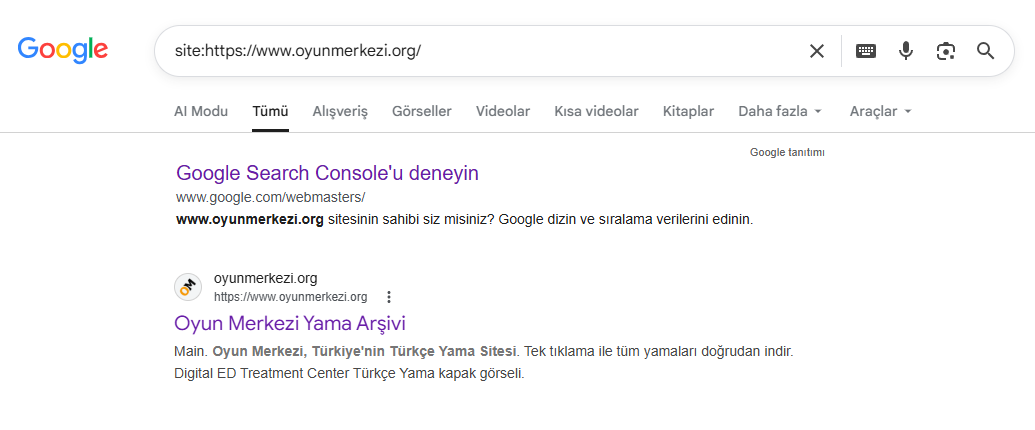This screenshot has width=1035, height=430.
Task: Expand the Daha fazla dropdown
Action: point(780,111)
